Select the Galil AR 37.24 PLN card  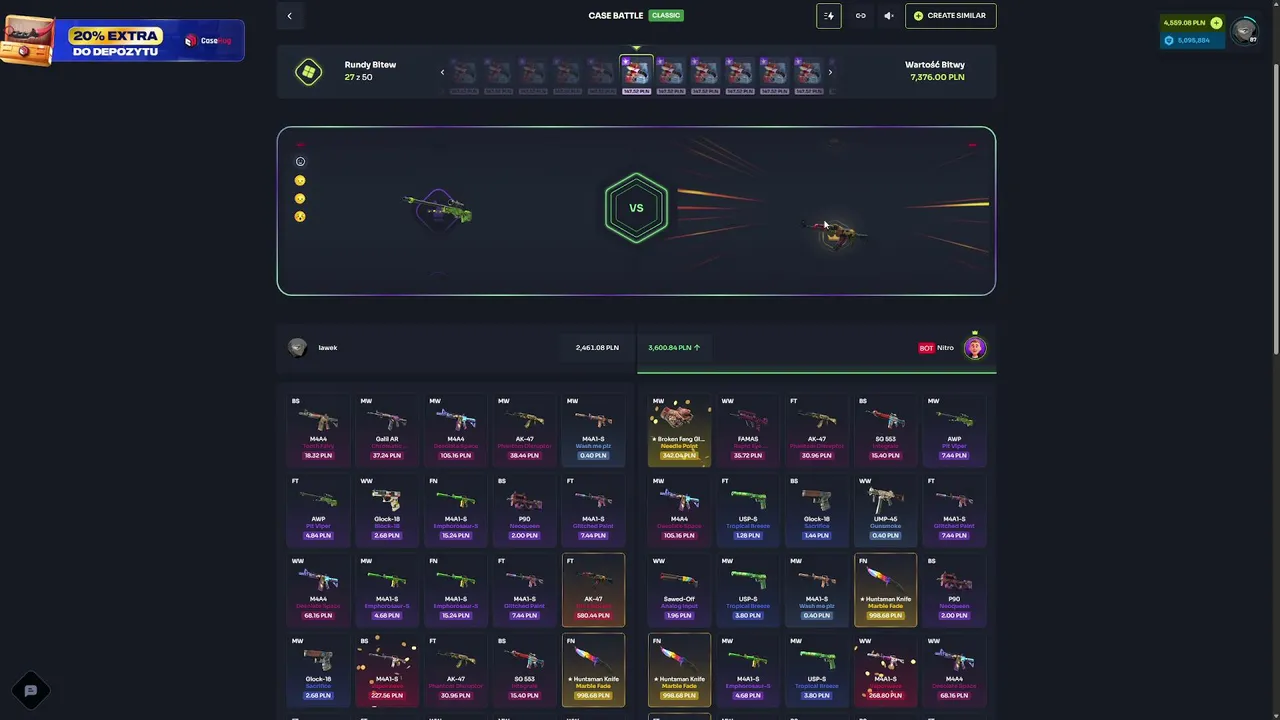coord(387,428)
